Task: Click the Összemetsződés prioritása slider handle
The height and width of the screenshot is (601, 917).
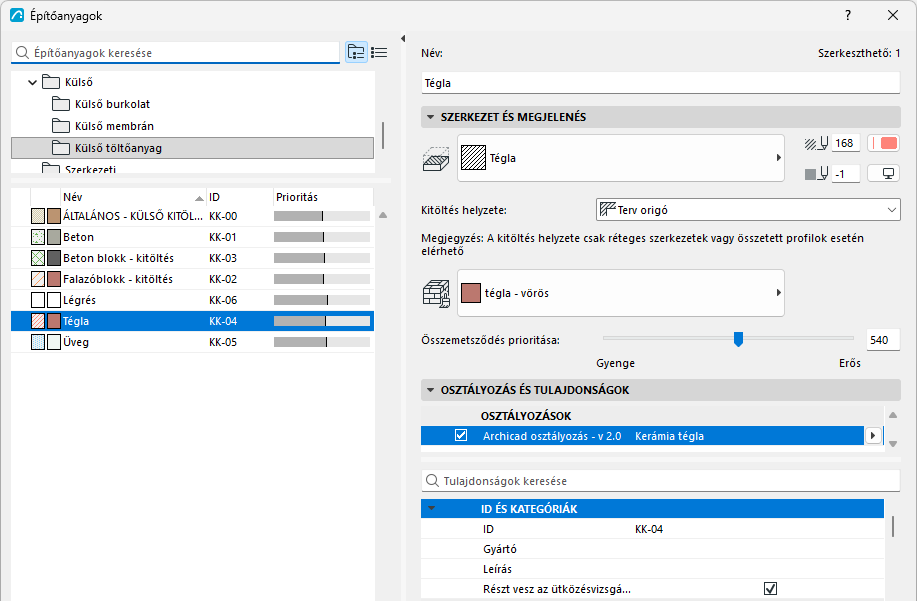Action: 738,339
